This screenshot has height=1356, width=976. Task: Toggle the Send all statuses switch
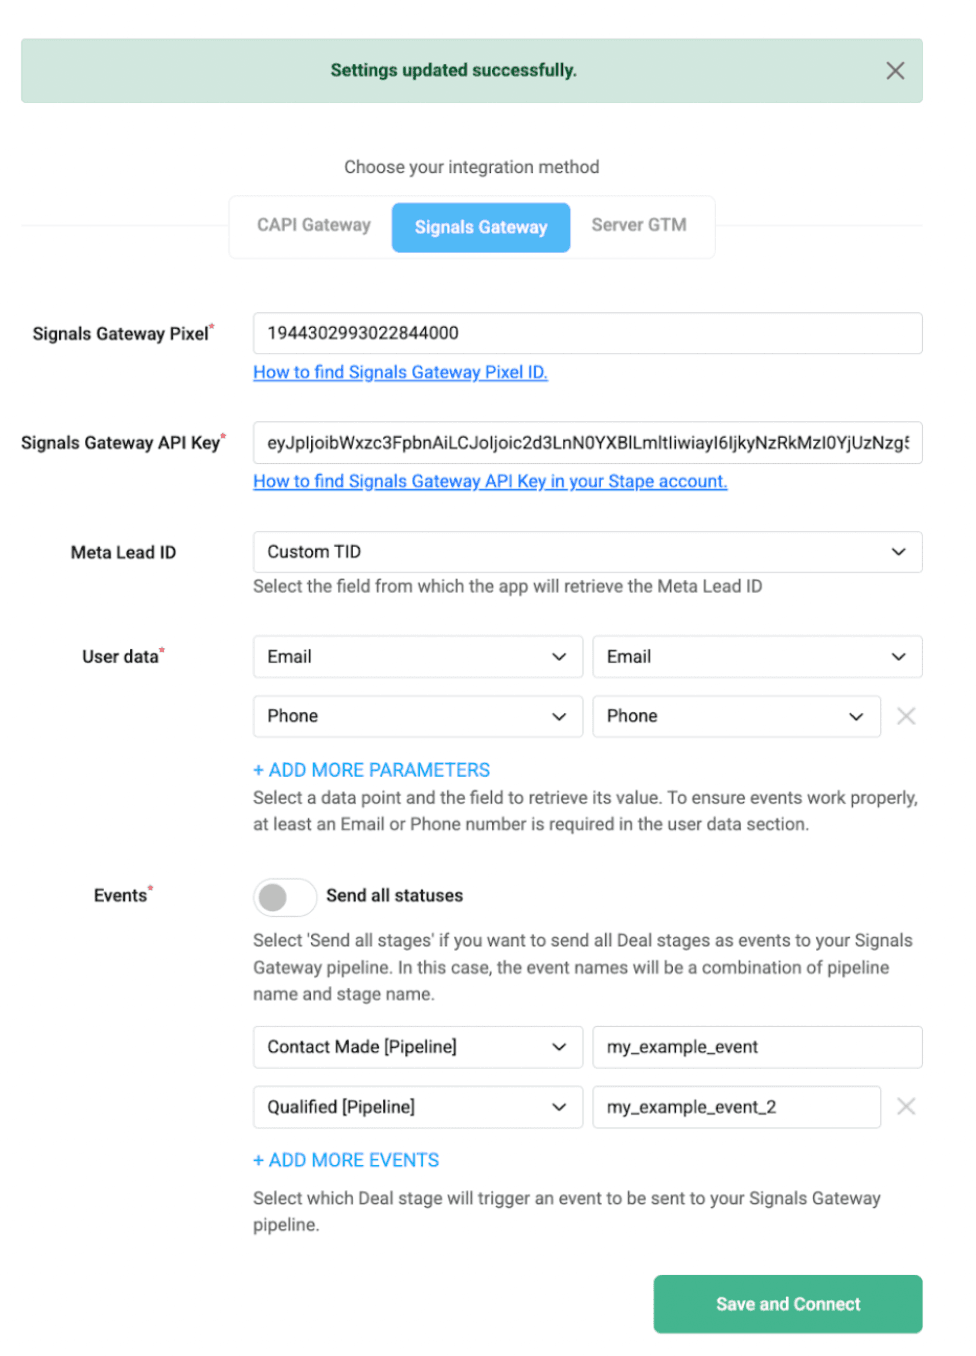pyautogui.click(x=285, y=897)
